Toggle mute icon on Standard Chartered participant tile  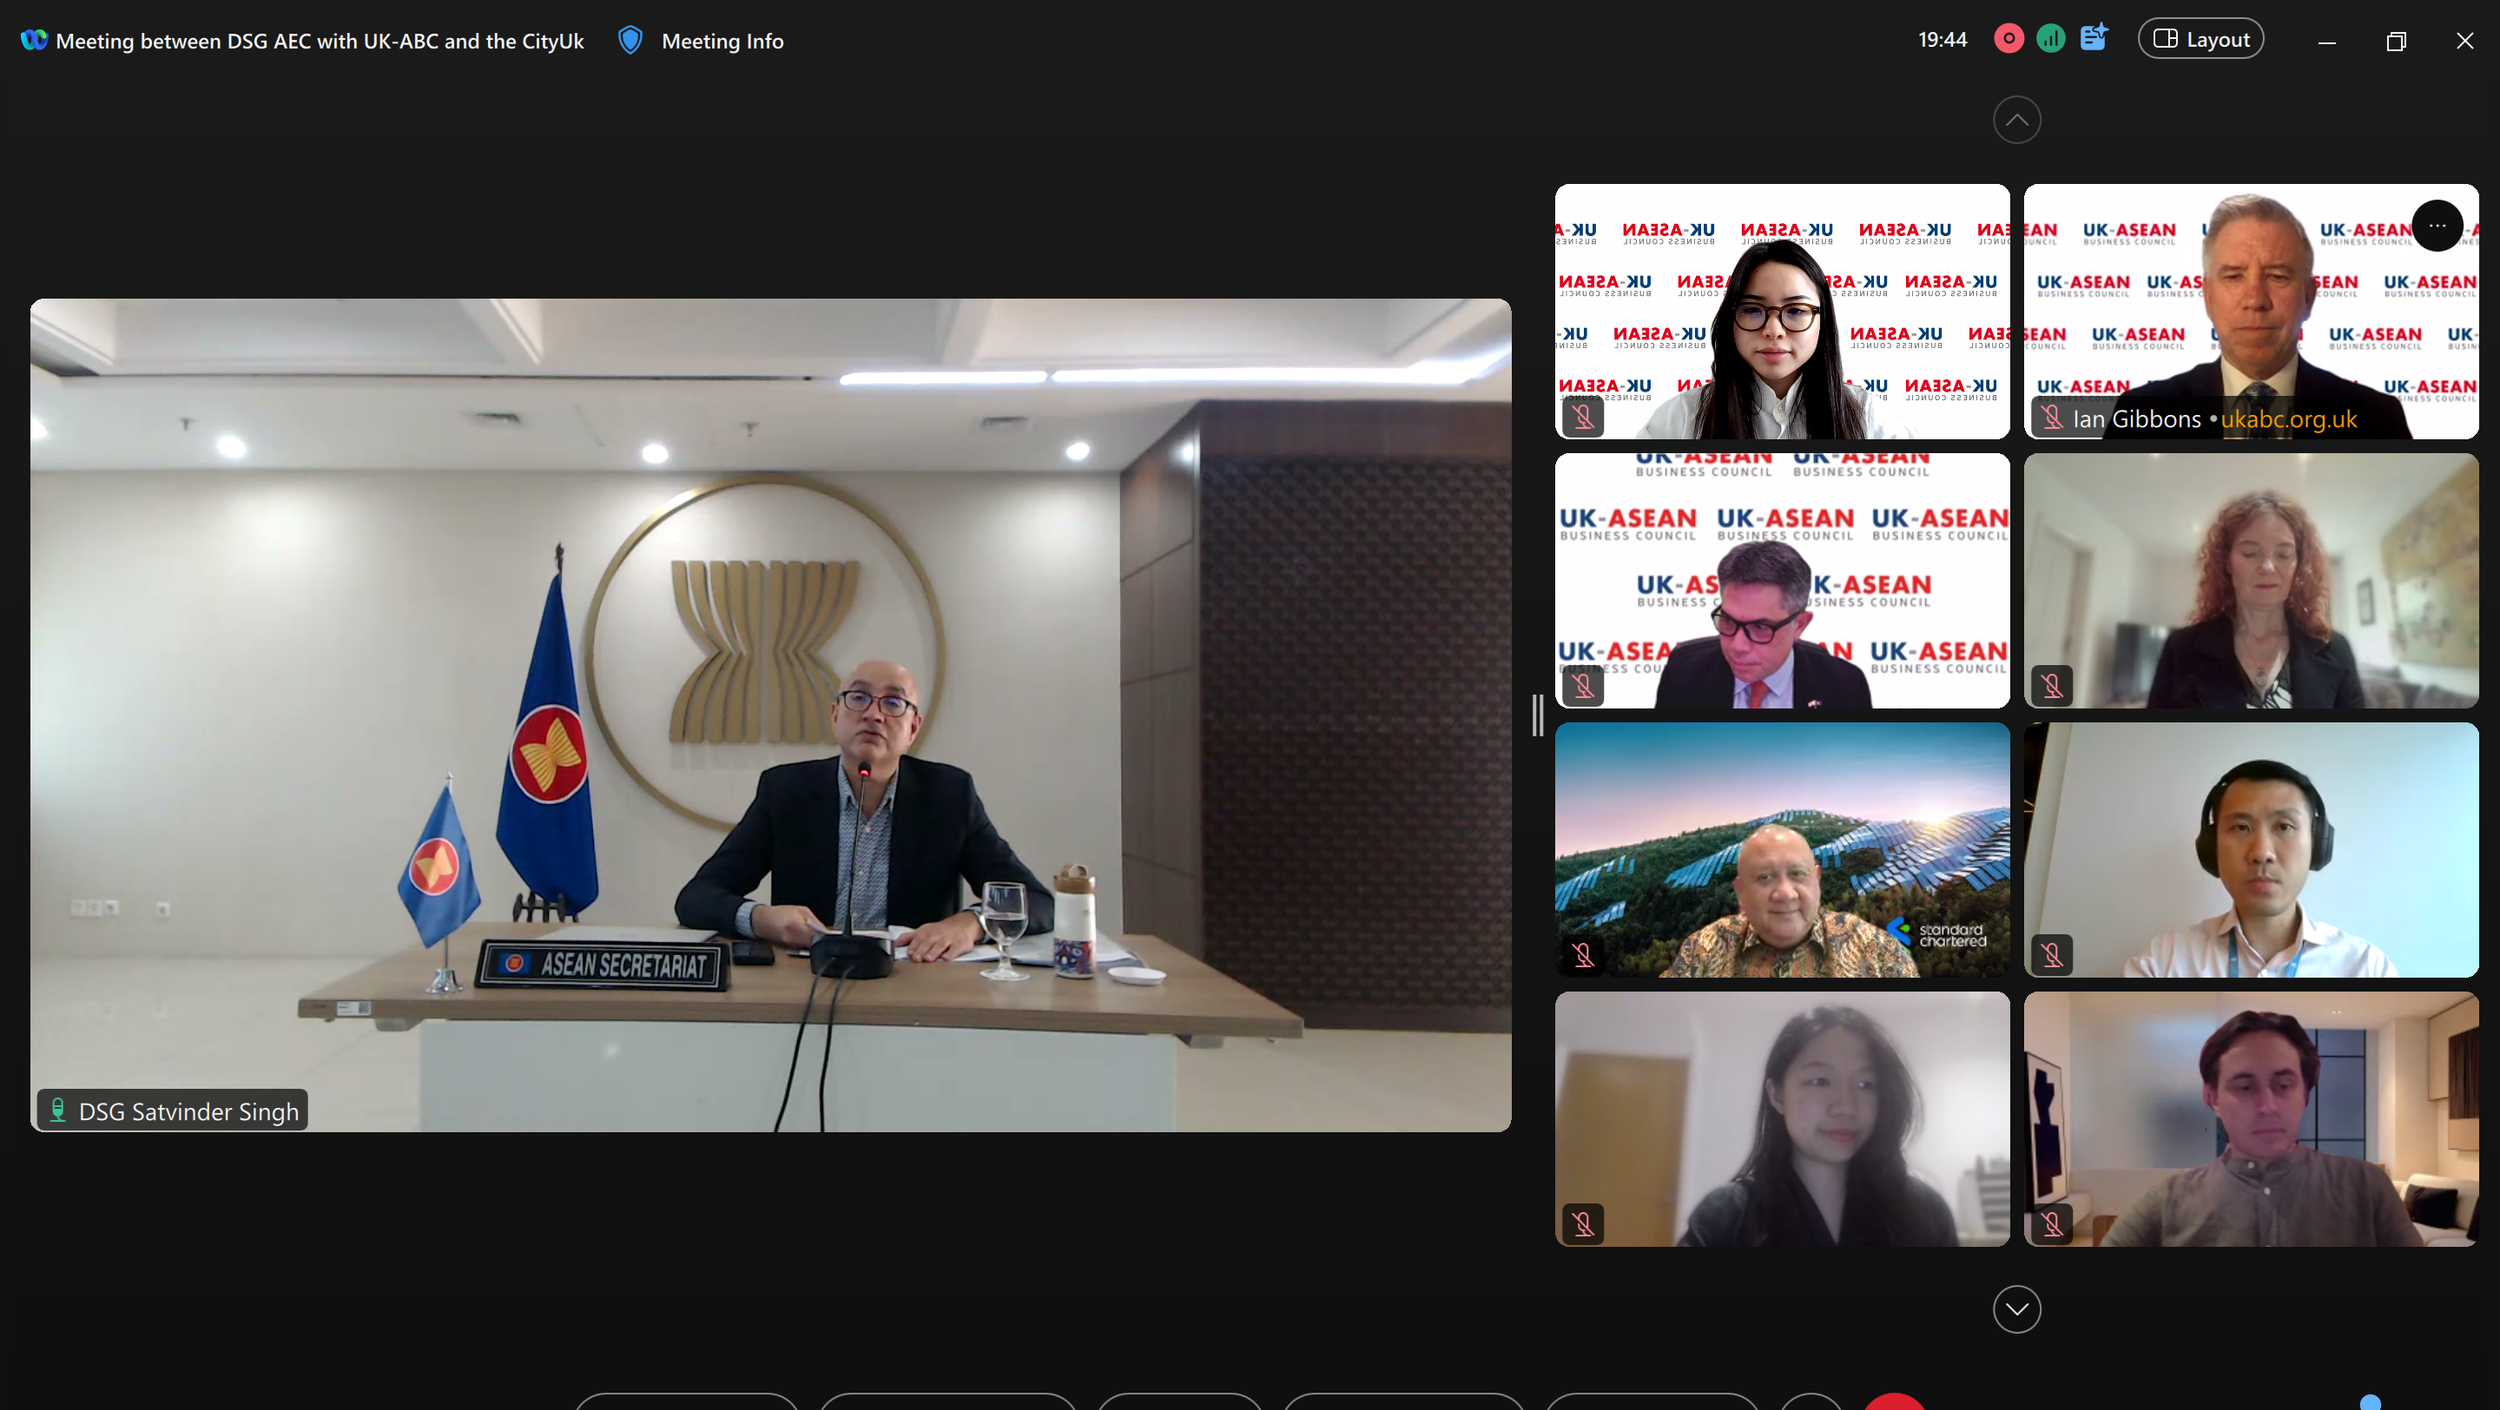pyautogui.click(x=1583, y=955)
